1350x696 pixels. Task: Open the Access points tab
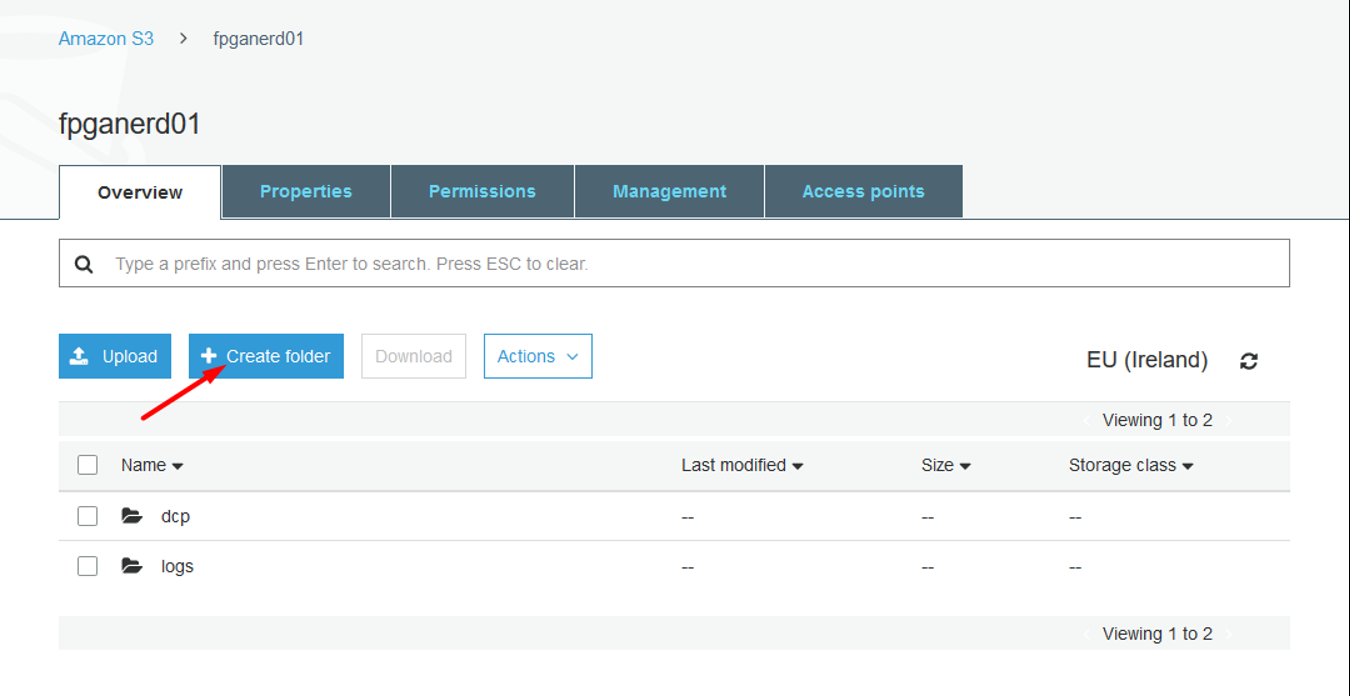(863, 191)
